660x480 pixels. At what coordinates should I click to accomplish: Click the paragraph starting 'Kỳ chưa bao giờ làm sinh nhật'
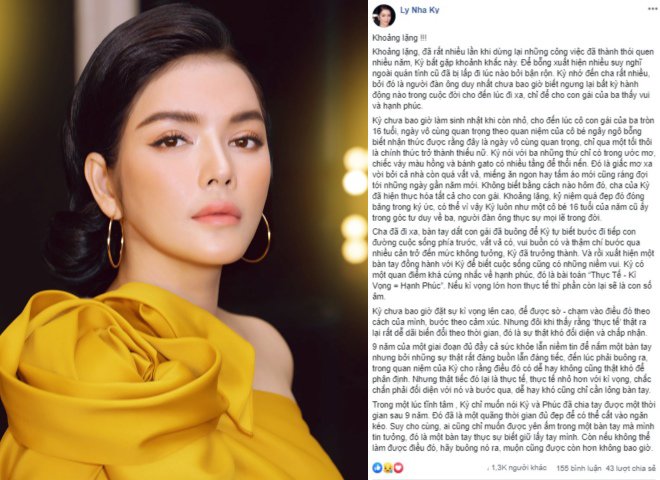pyautogui.click(x=514, y=169)
